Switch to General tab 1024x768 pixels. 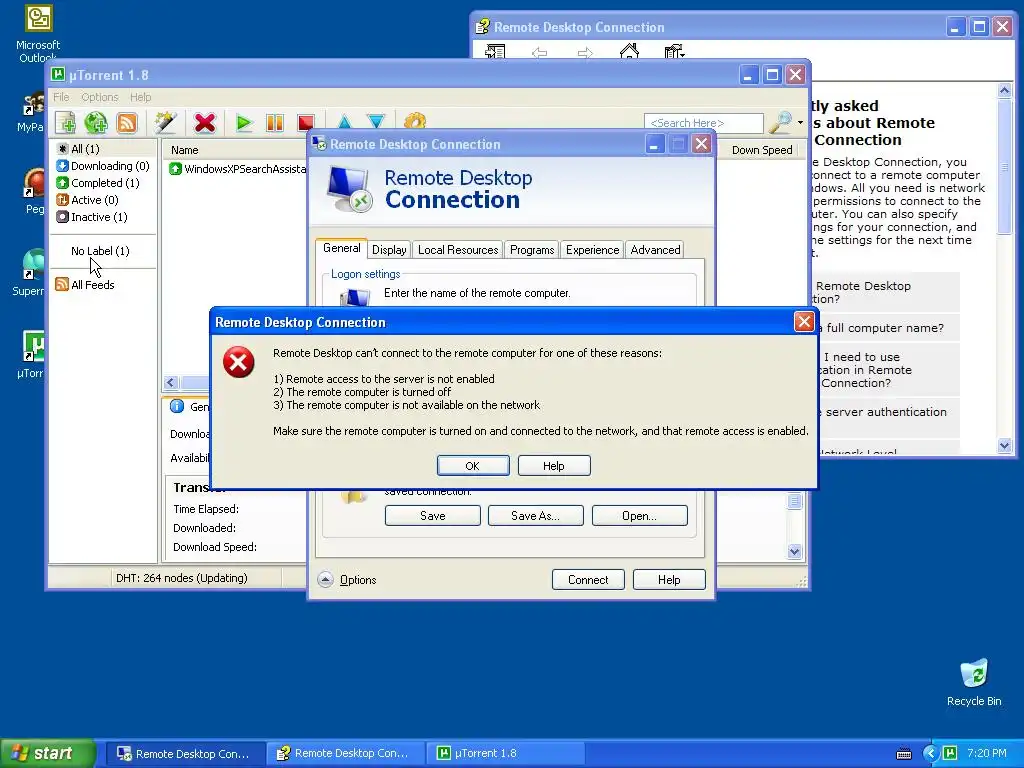[x=342, y=248]
